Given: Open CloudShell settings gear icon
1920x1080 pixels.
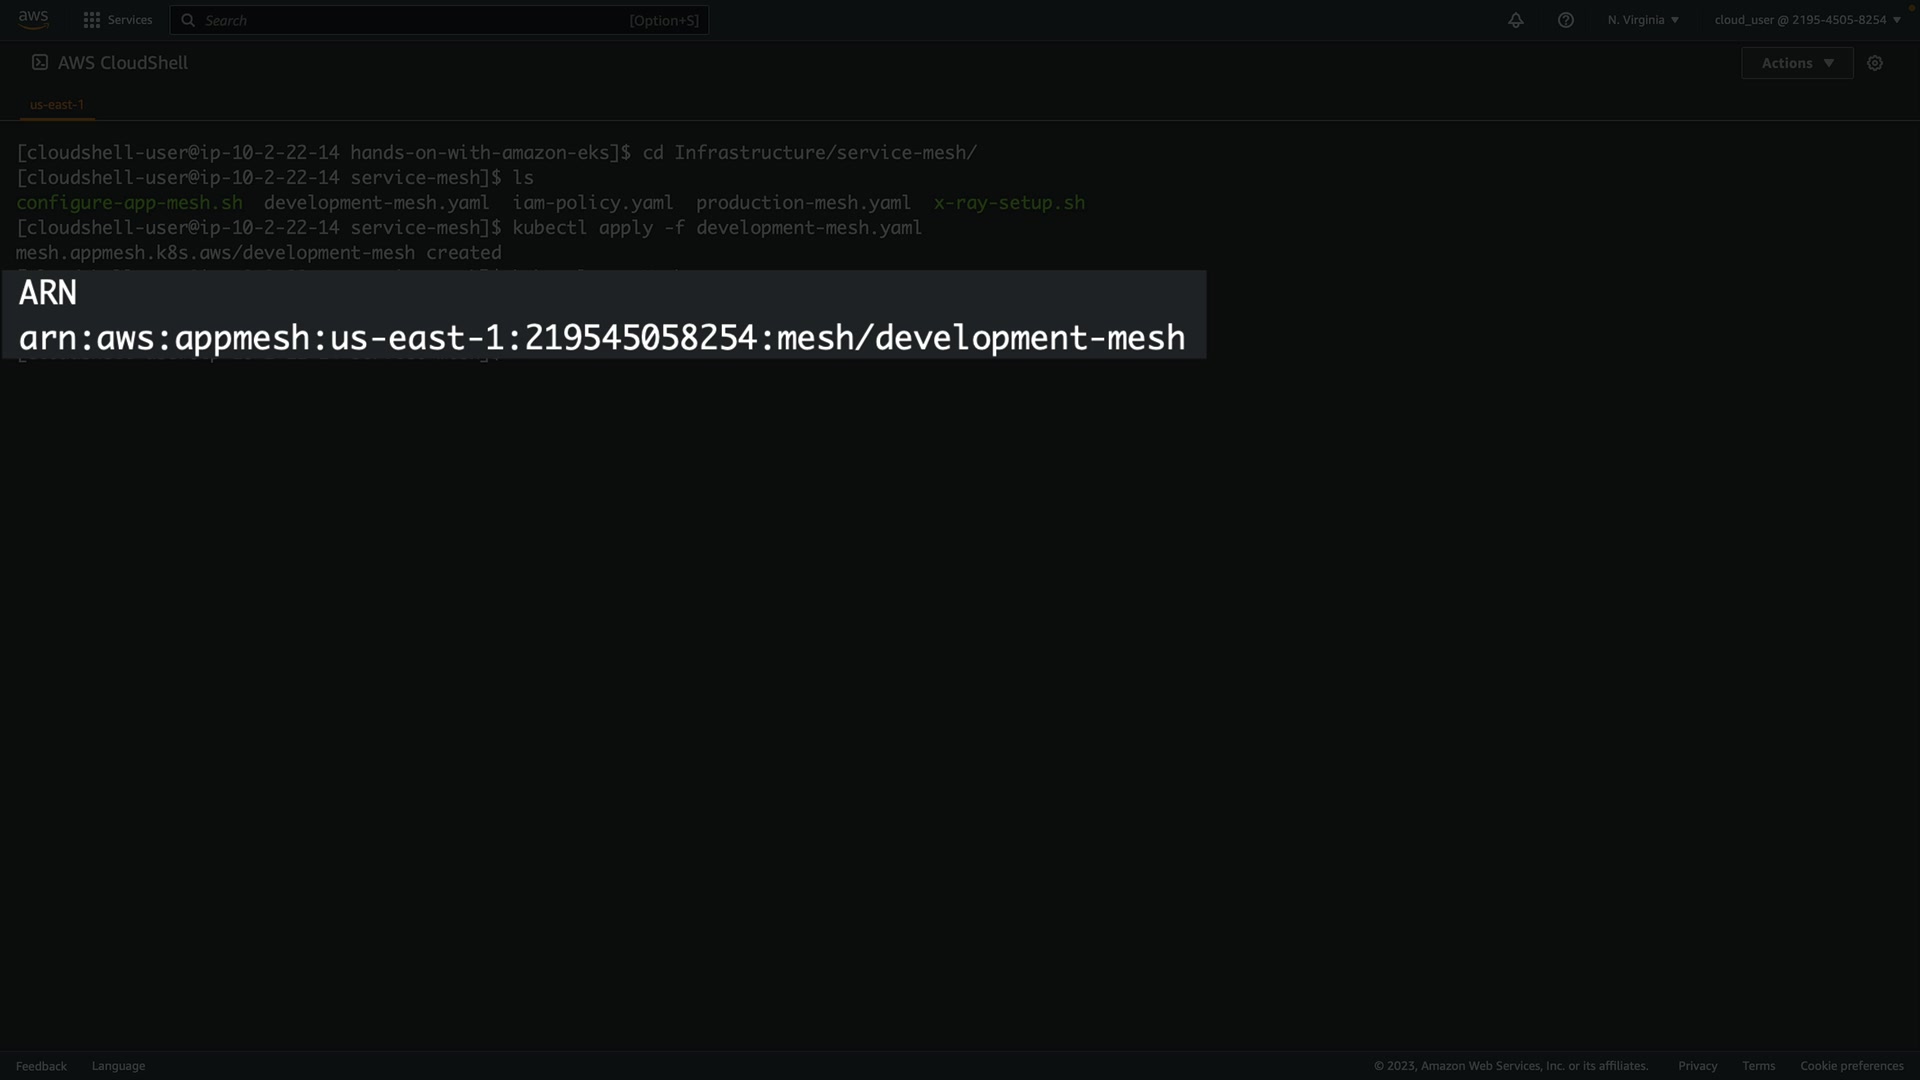Looking at the screenshot, I should click(x=1875, y=63).
